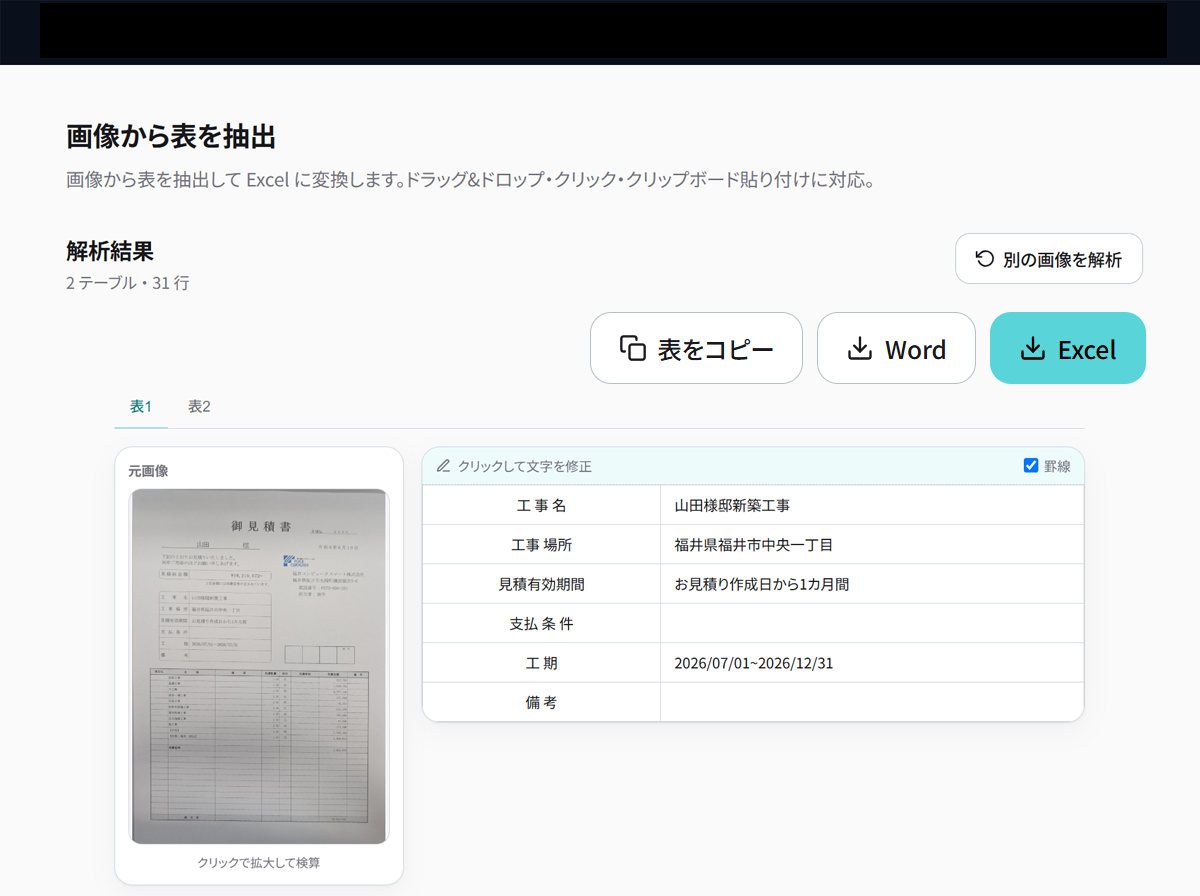The height and width of the screenshot is (896, 1200).
Task: Download the table as Excel
Action: pyautogui.click(x=1068, y=348)
